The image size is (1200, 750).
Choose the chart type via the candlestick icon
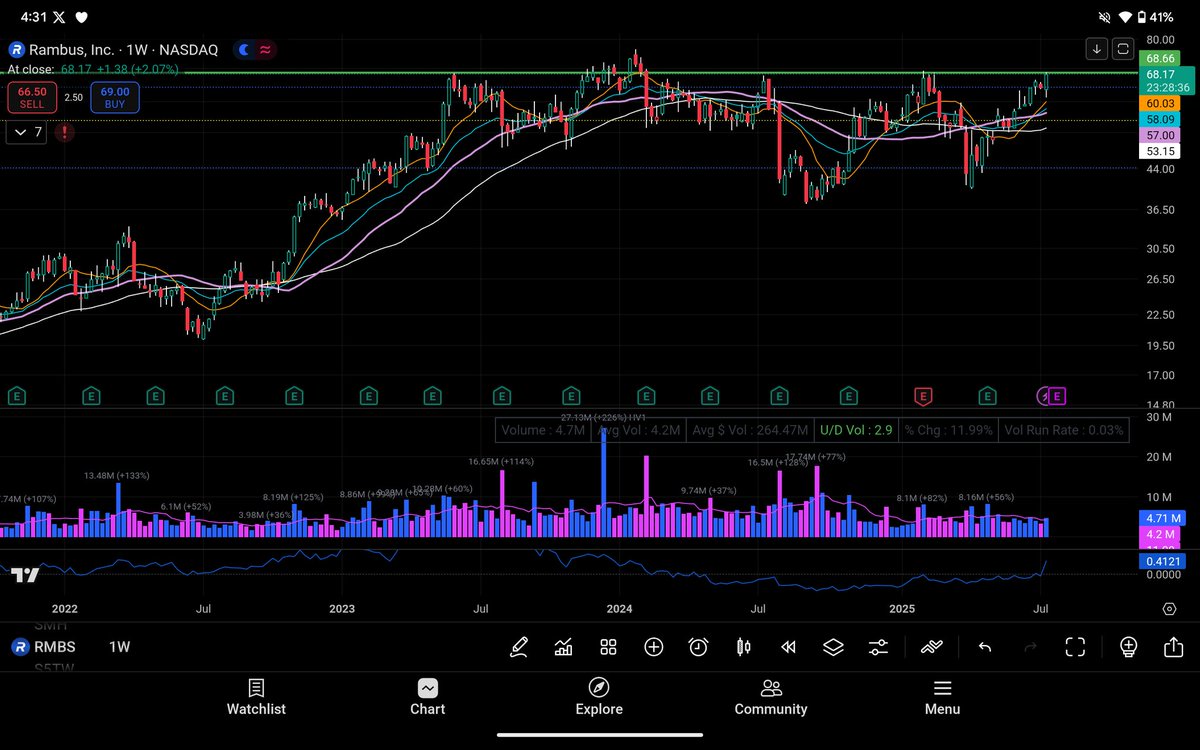pos(743,647)
